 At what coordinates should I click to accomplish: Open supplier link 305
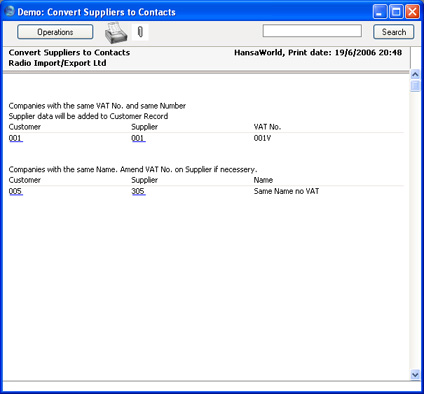[138, 191]
